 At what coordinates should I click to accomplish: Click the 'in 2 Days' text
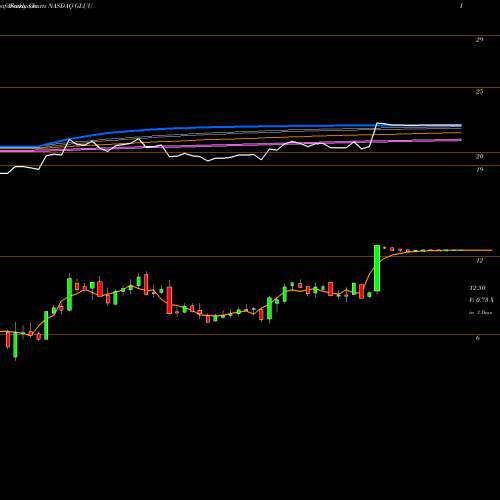[x=480, y=313]
